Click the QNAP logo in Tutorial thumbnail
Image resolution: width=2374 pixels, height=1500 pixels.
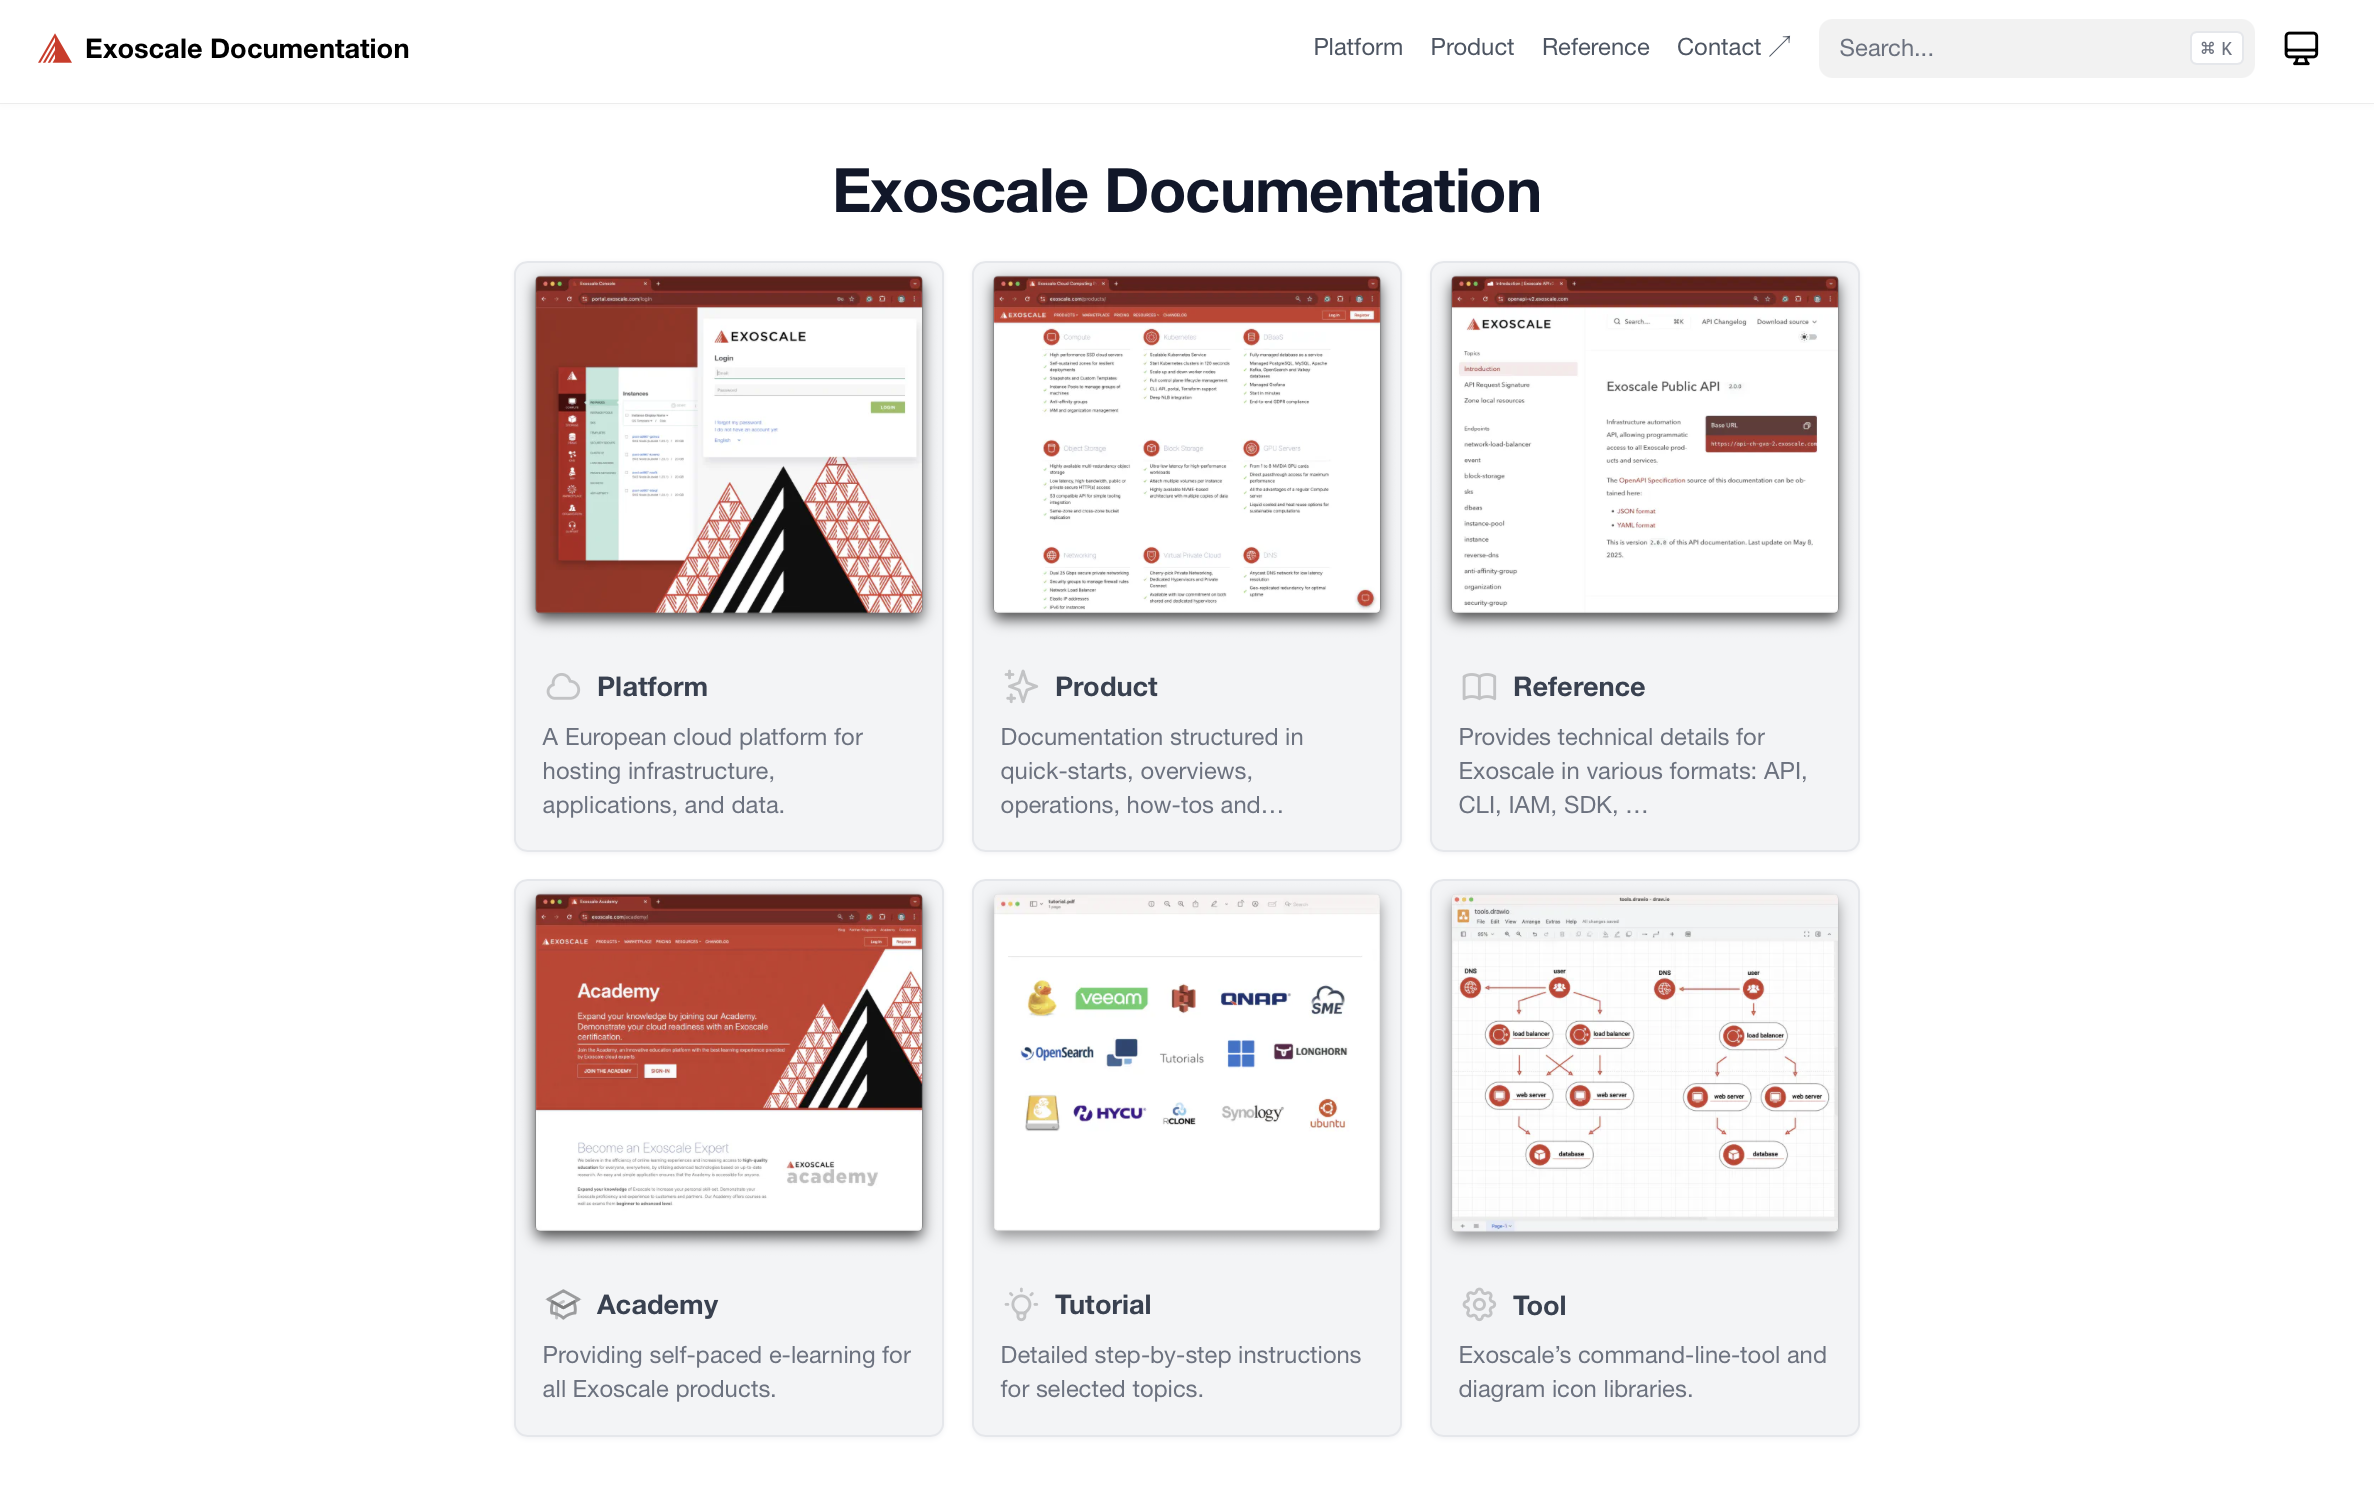(1254, 998)
